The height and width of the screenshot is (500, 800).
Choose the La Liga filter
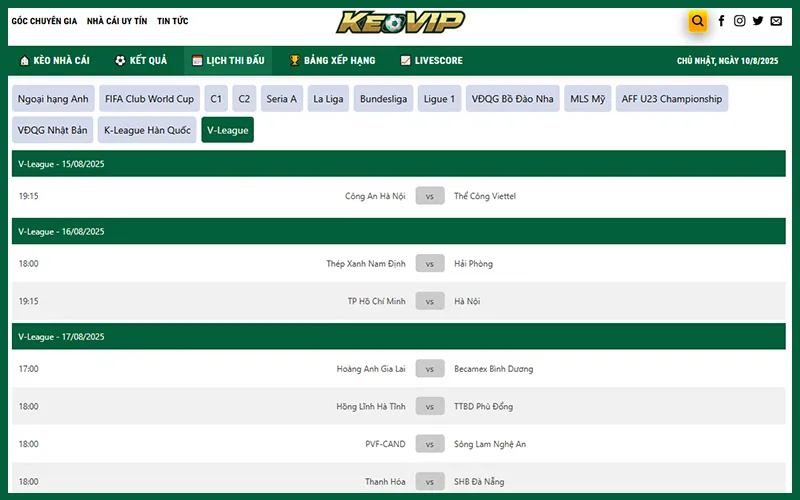[x=328, y=99]
